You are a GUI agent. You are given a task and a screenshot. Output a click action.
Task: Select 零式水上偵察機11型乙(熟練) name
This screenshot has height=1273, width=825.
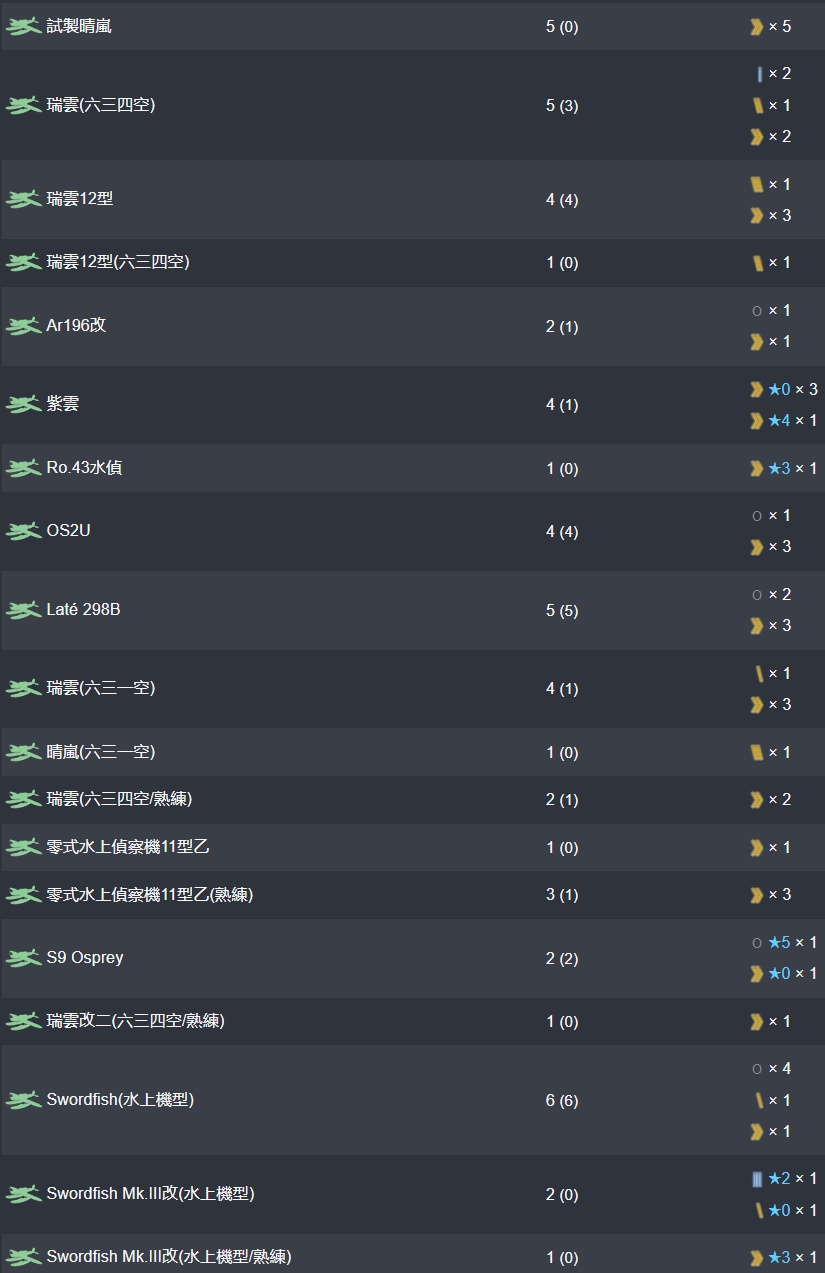[x=150, y=895]
